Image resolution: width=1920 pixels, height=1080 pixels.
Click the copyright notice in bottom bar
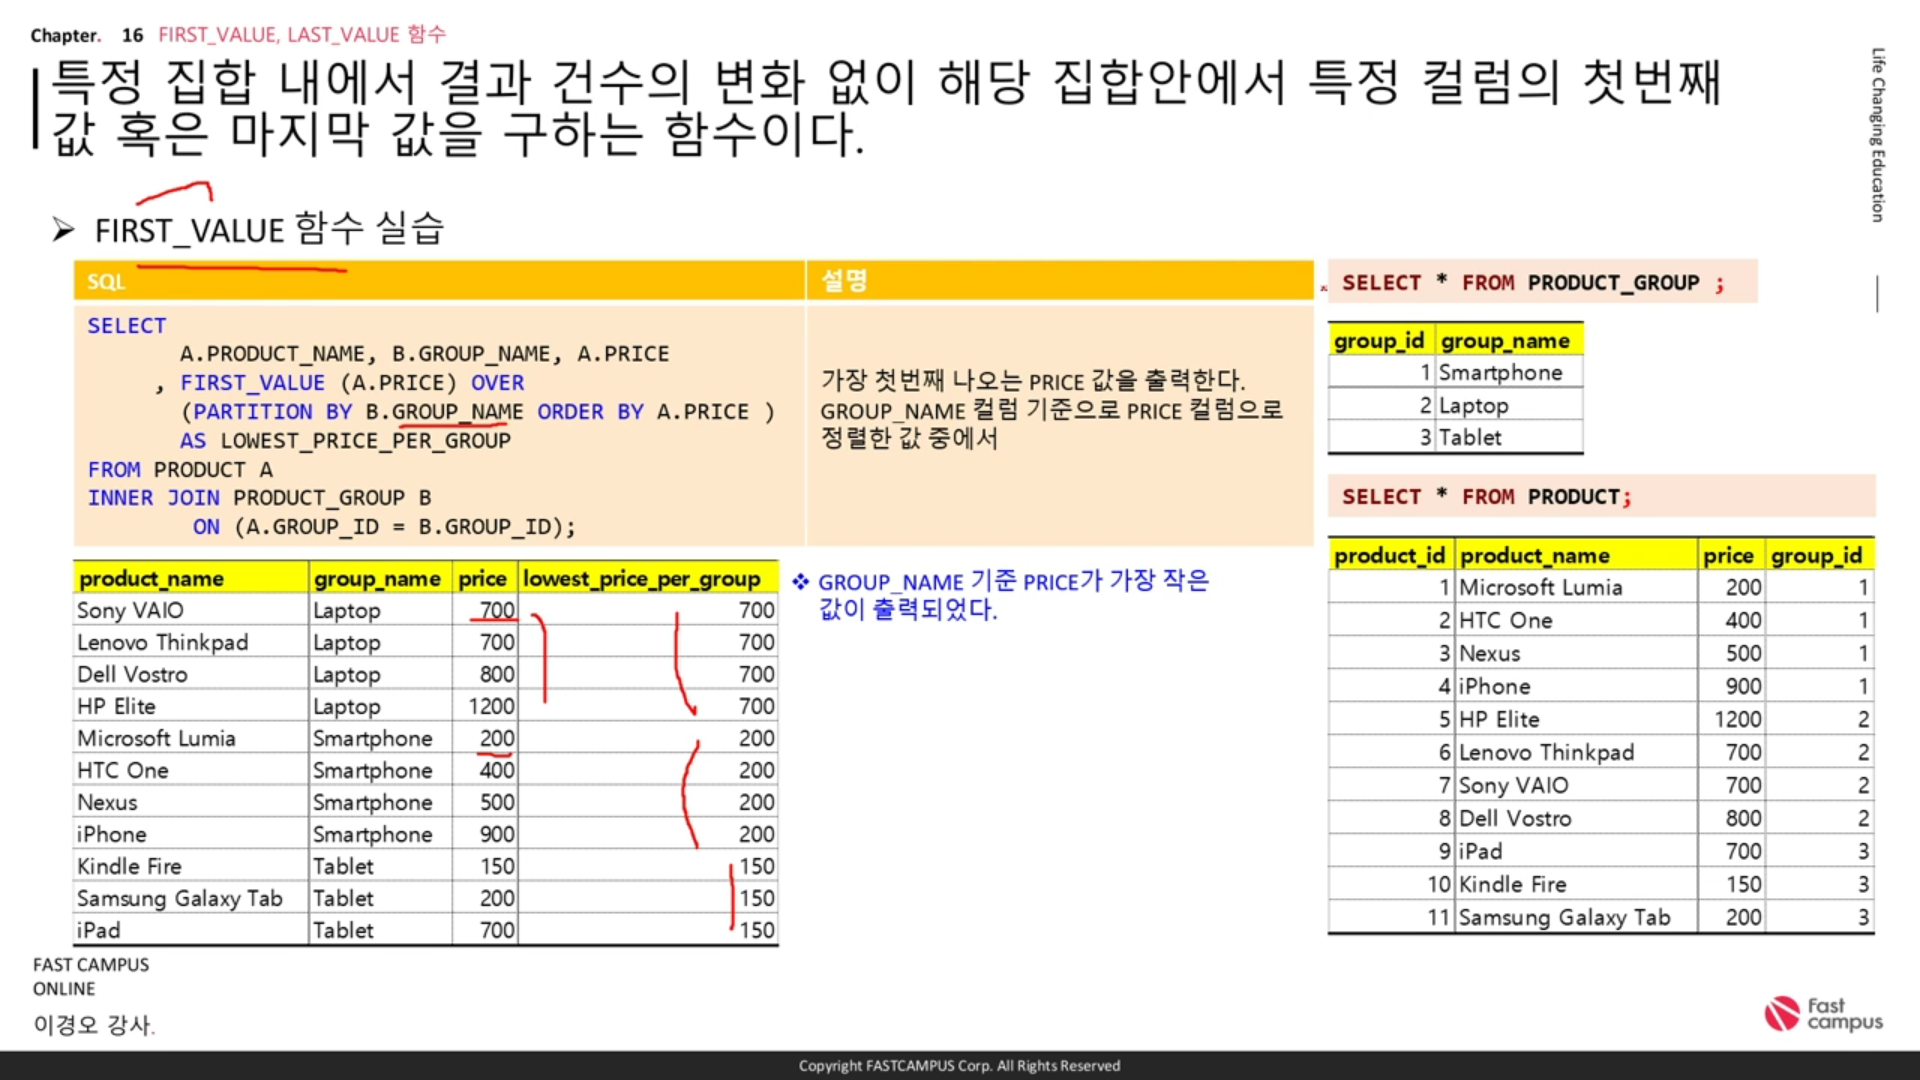point(959,1066)
